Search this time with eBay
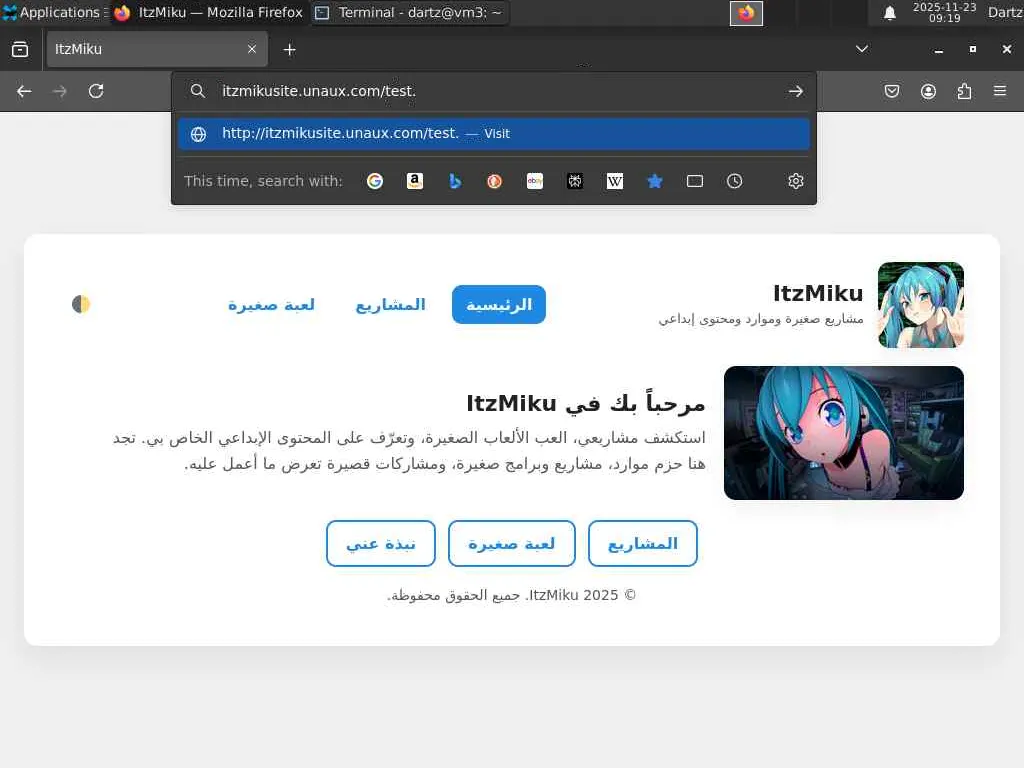 (x=535, y=181)
